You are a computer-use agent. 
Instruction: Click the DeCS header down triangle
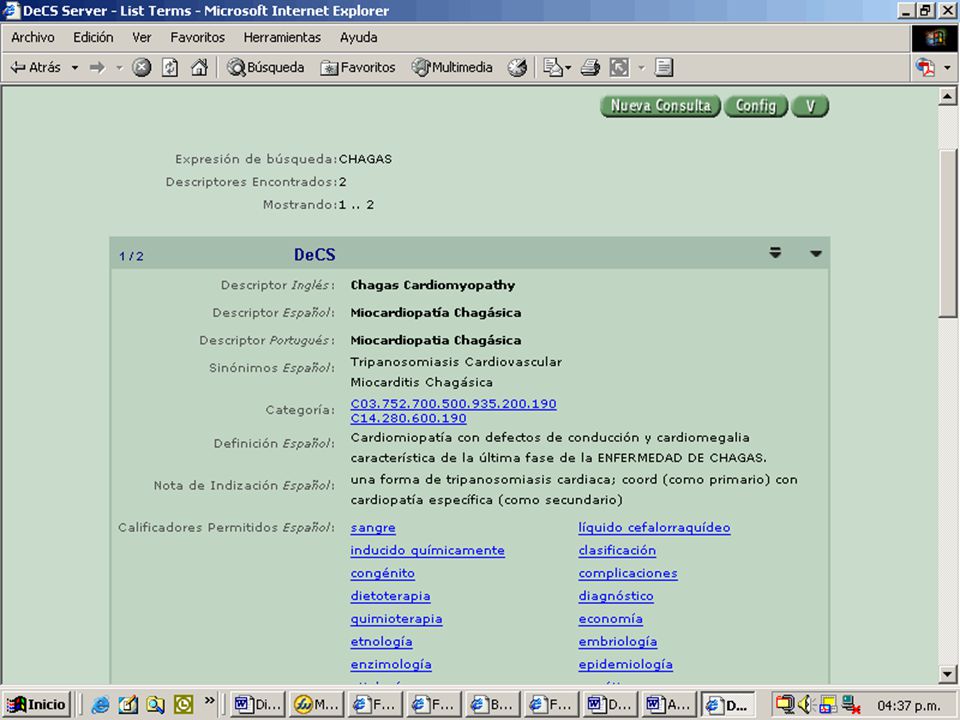pos(816,253)
